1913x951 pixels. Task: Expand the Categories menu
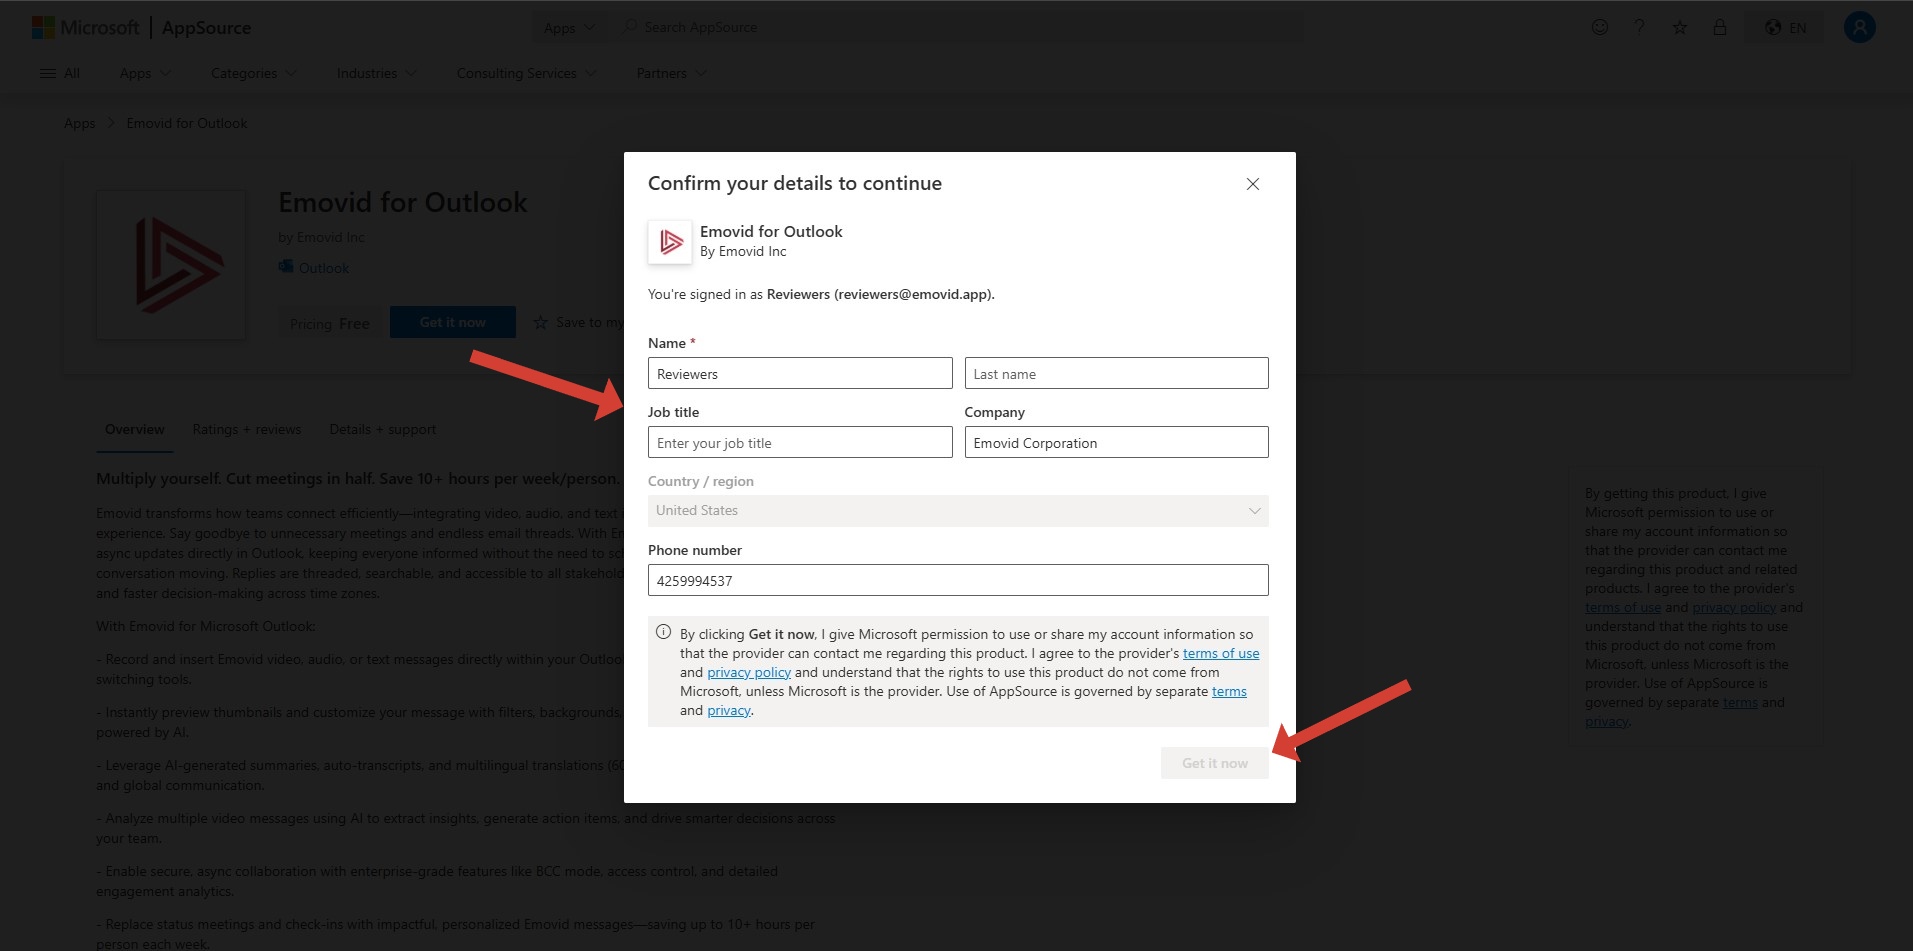(251, 72)
